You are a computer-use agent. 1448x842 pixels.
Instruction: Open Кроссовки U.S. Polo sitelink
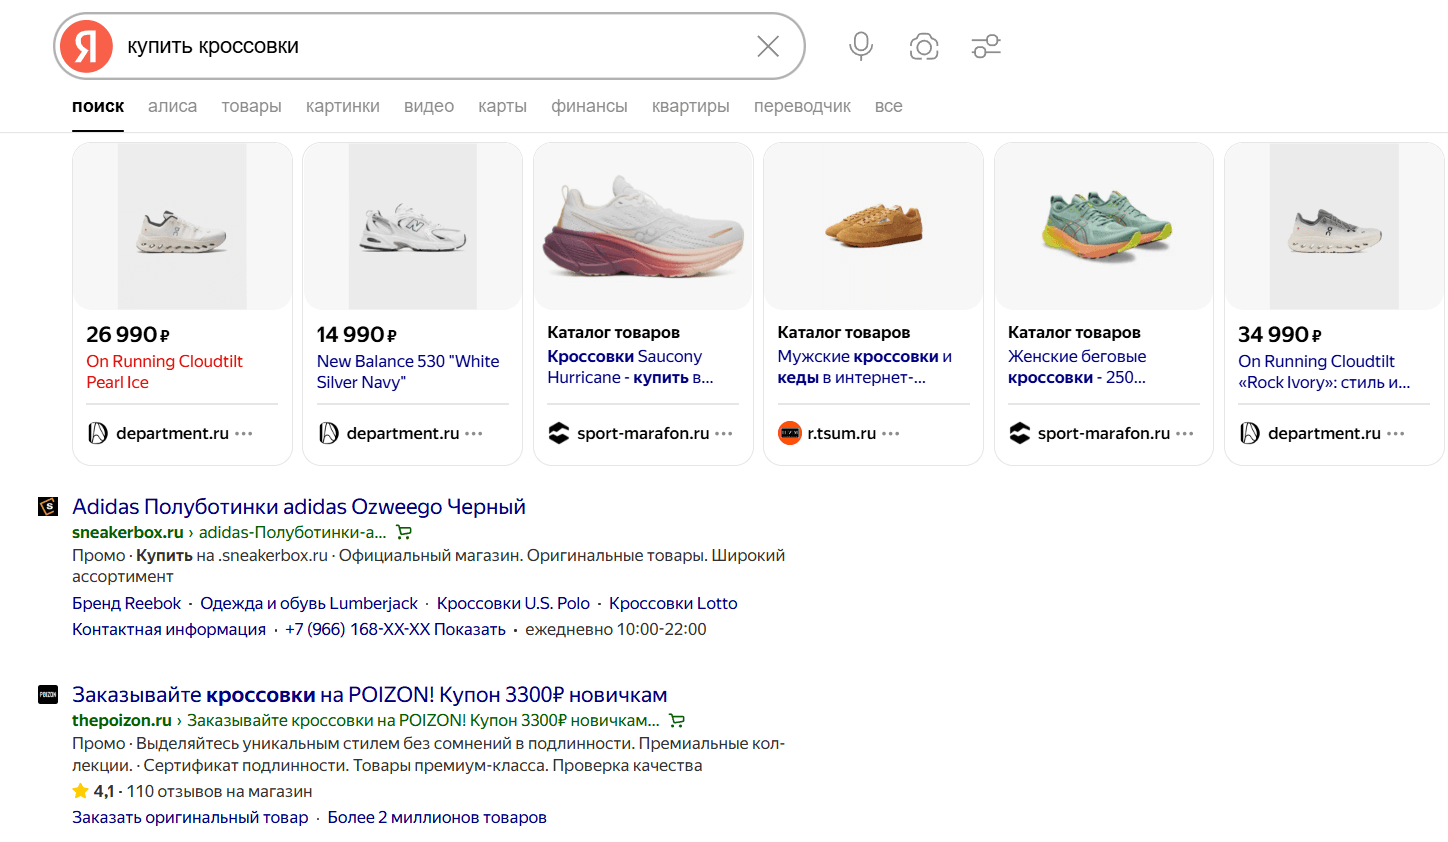[x=513, y=603]
